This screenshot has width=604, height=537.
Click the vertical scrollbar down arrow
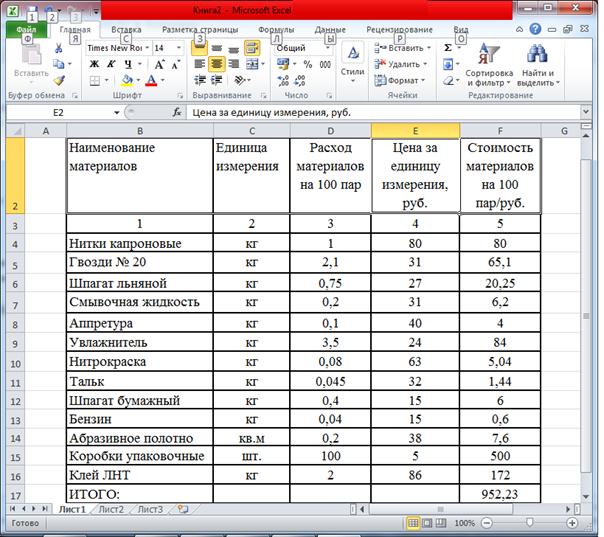pyautogui.click(x=586, y=497)
